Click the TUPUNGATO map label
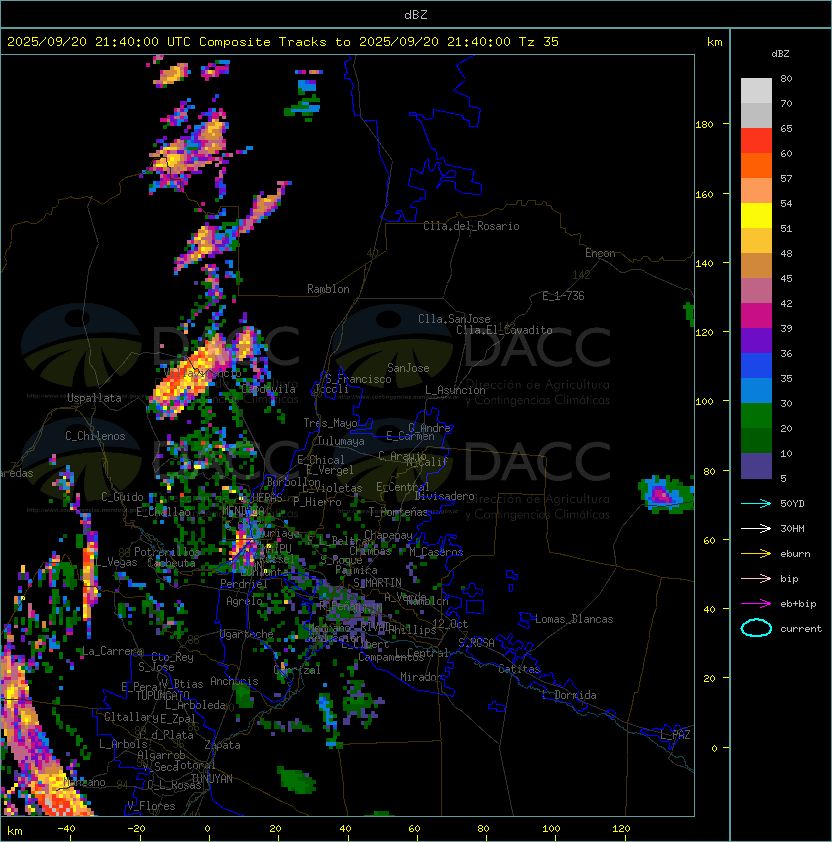 coord(162,695)
